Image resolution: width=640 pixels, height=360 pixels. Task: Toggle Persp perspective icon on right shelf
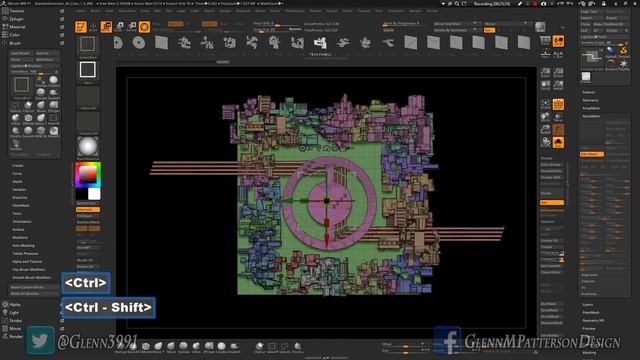(x=545, y=41)
